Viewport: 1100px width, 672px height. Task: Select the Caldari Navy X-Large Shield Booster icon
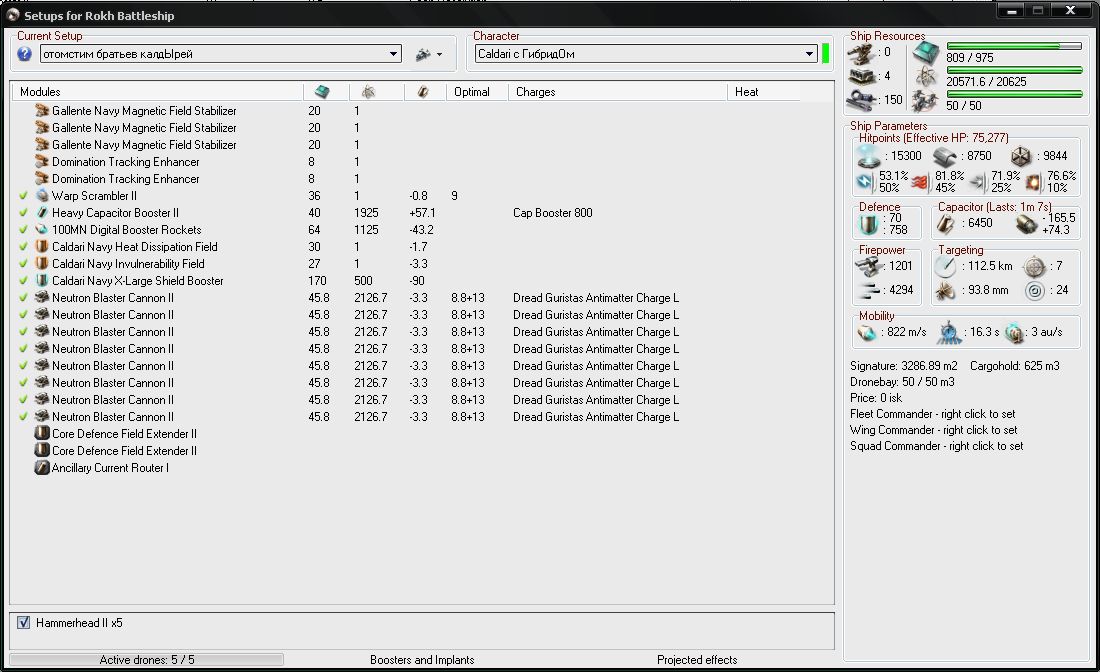pyautogui.click(x=42, y=281)
